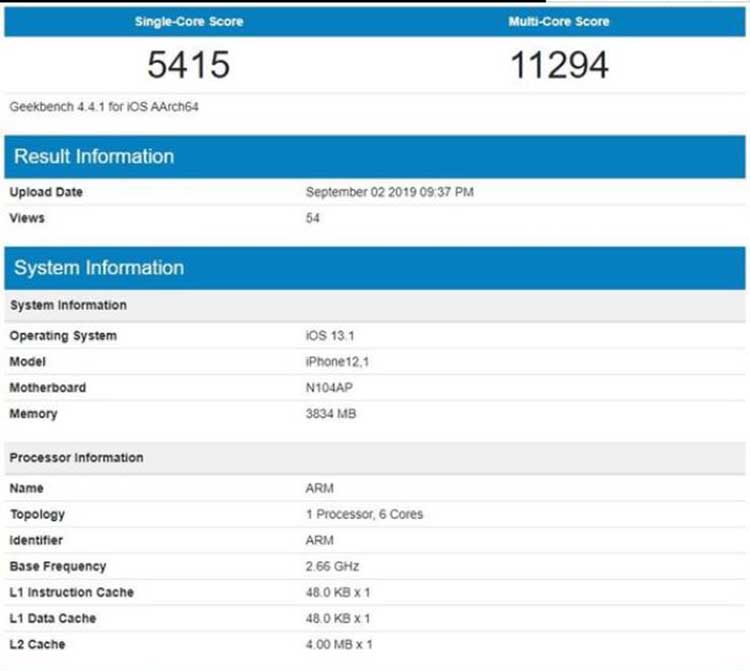Viewport: 750px width, 671px height.
Task: Click the Views label
Action: pyautogui.click(x=27, y=218)
